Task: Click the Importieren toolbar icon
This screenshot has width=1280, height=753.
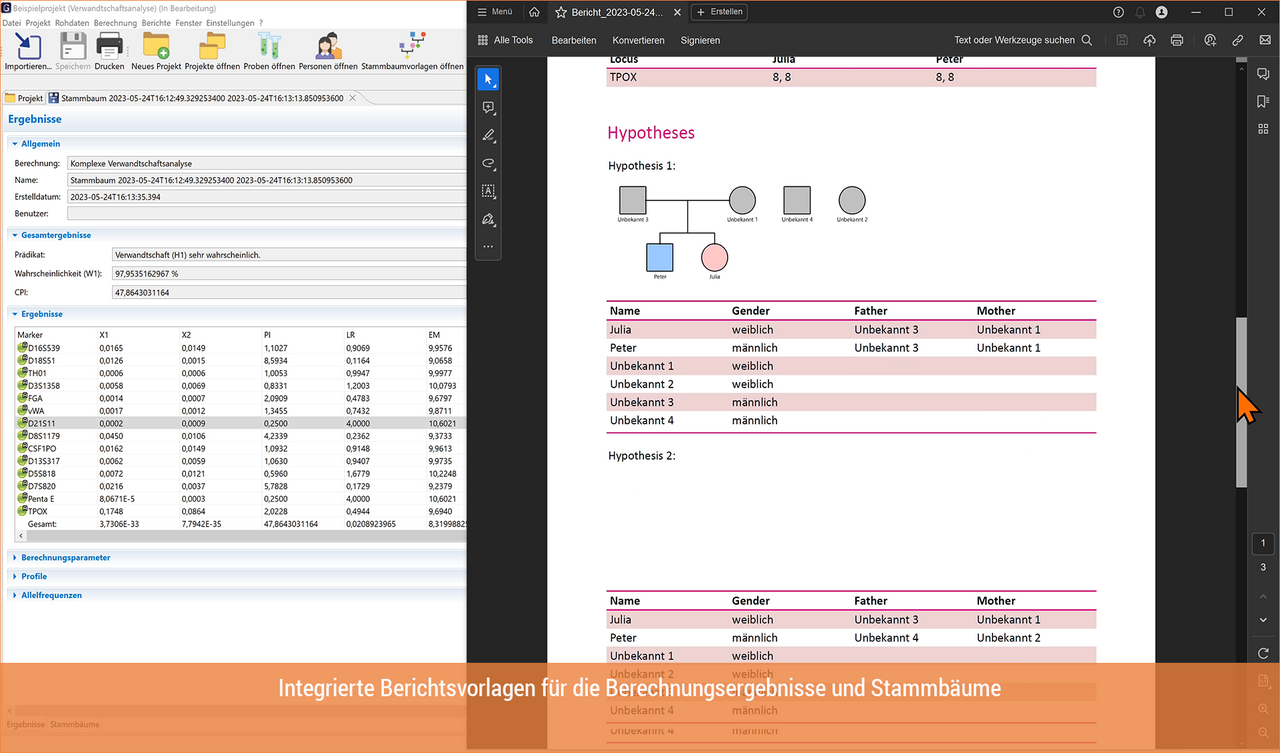Action: 28,46
